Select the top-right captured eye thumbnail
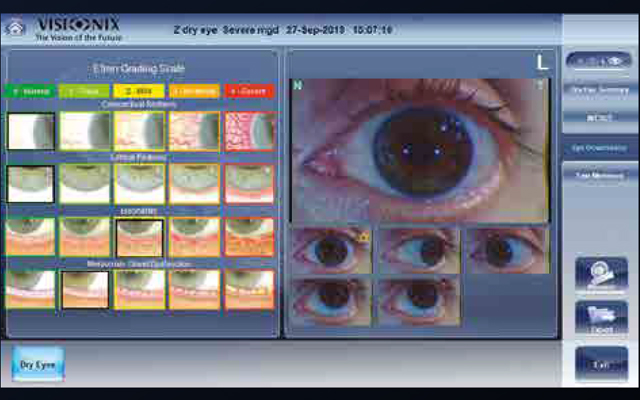The image size is (640, 400). tap(506, 250)
